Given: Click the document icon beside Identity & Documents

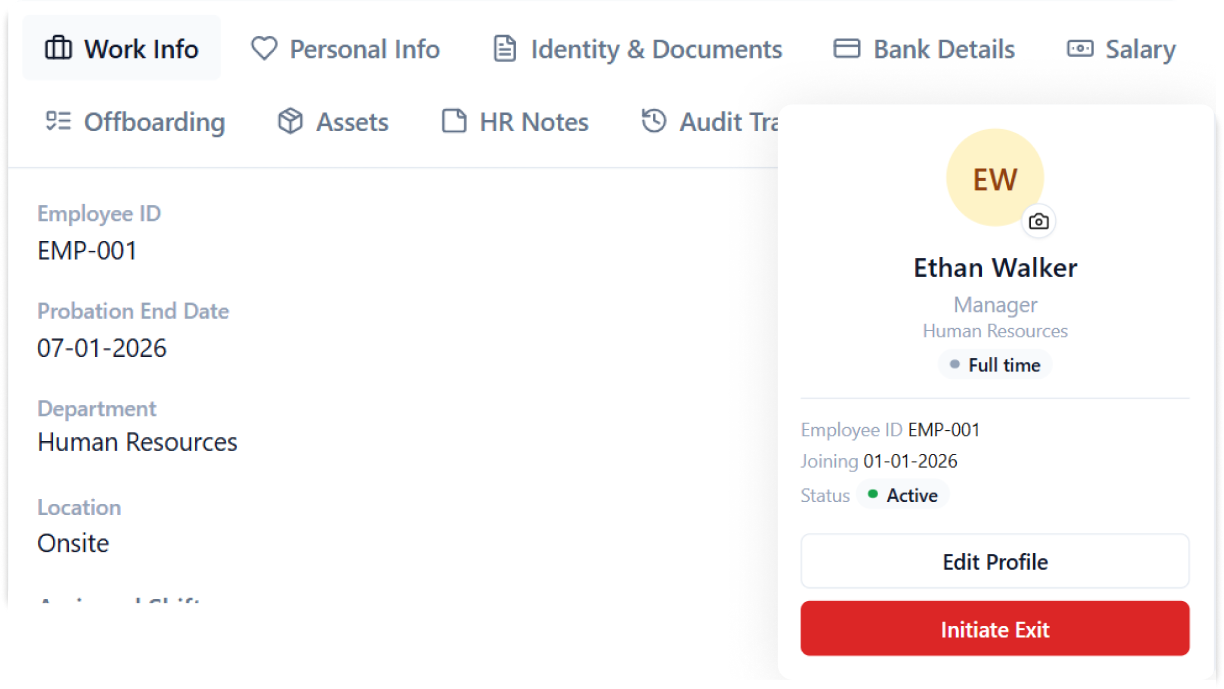Looking at the screenshot, I should [x=506, y=49].
